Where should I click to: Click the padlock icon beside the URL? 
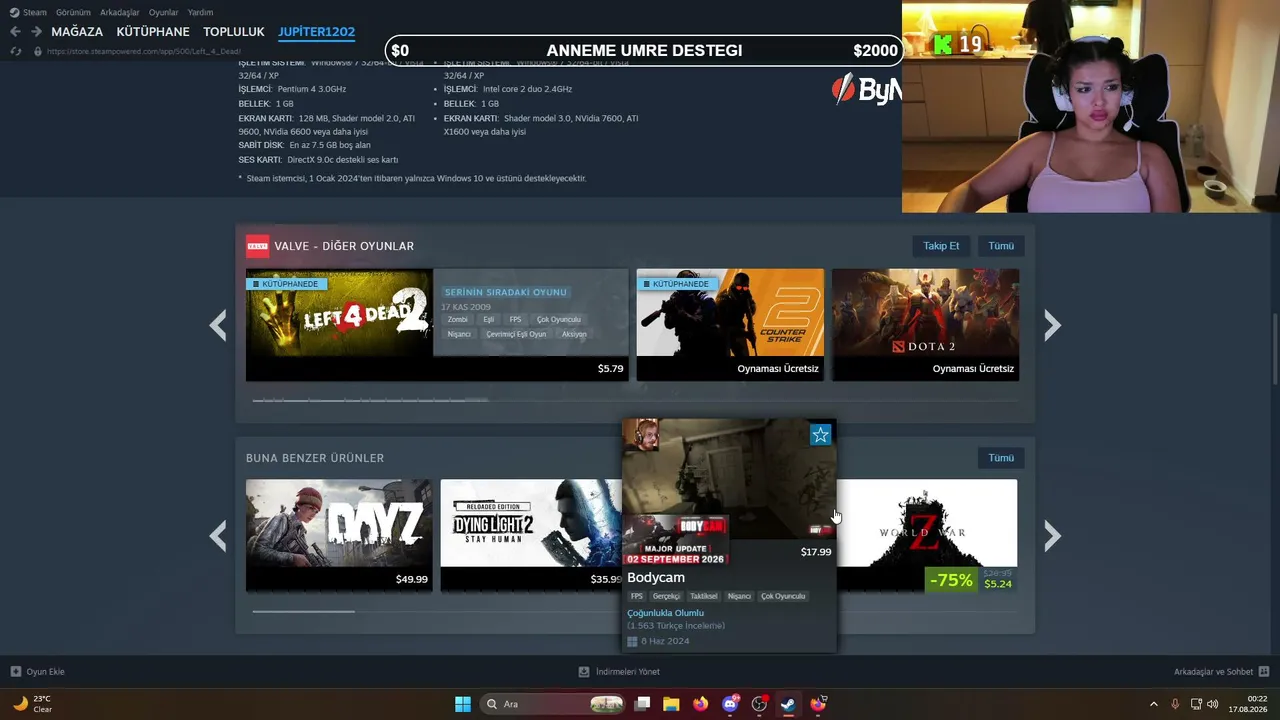[x=38, y=51]
